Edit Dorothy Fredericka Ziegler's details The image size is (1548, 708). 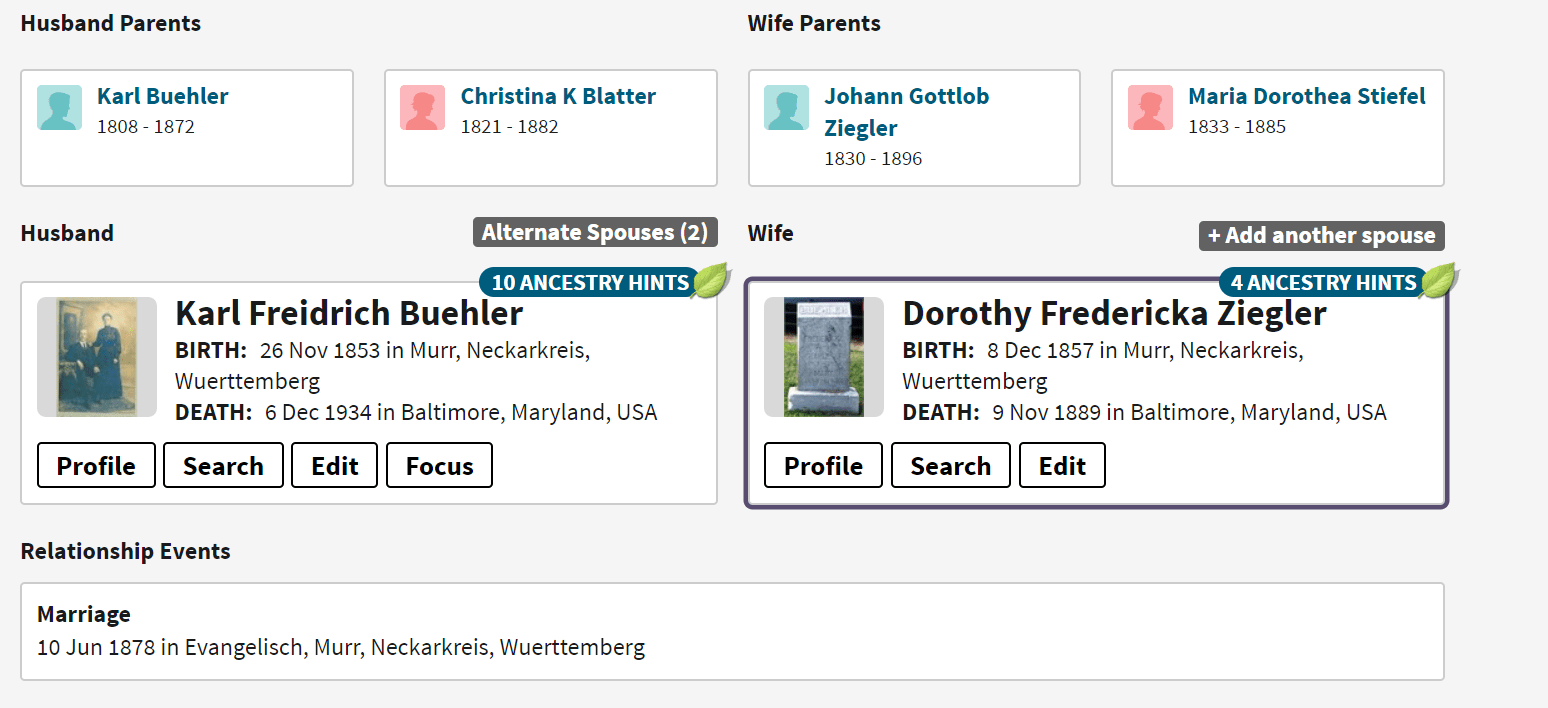(1061, 464)
